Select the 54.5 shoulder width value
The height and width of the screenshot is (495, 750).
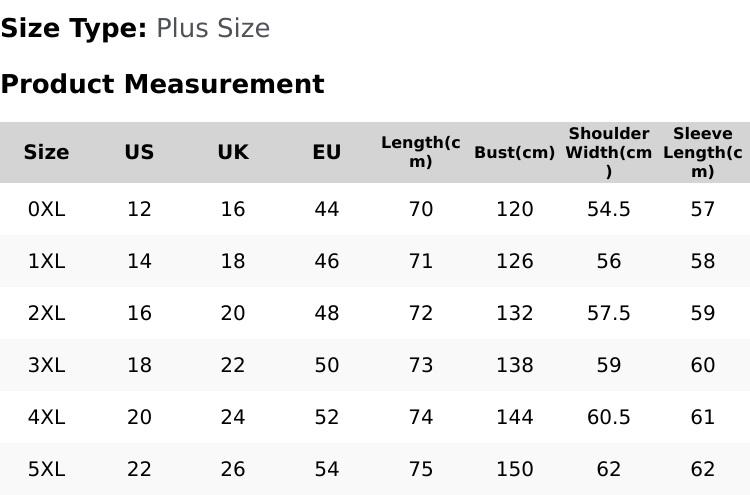coord(609,209)
